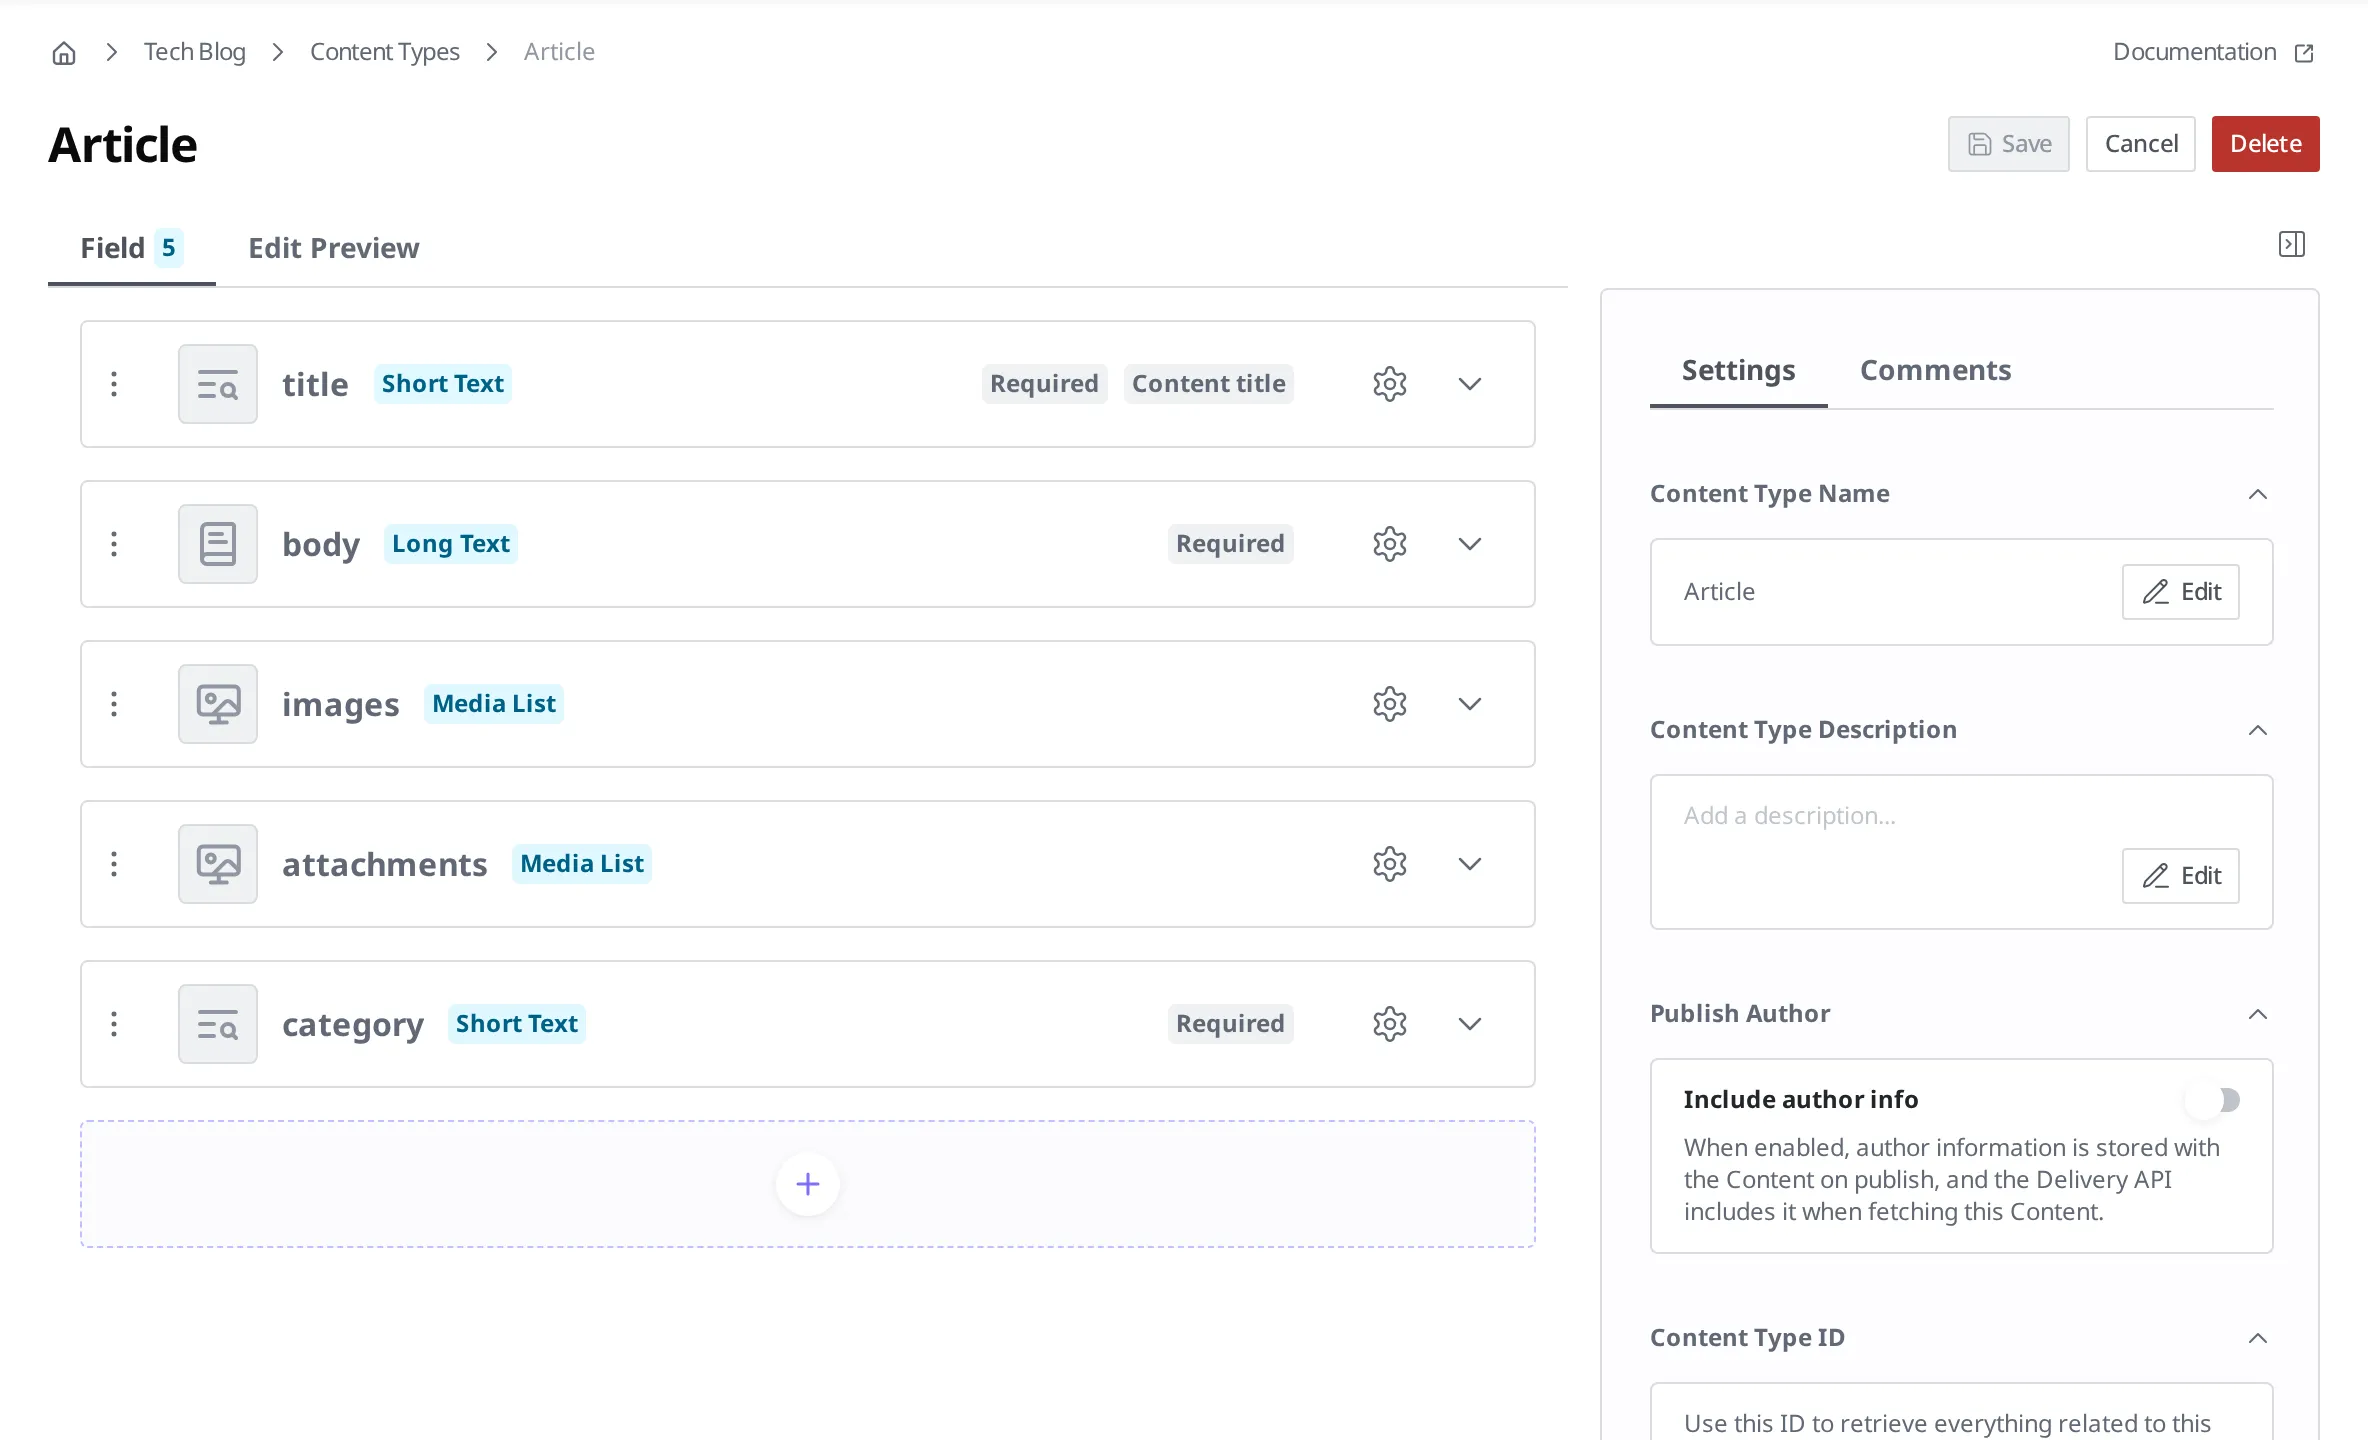
Task: Open the Documentation link
Action: coord(2195,52)
